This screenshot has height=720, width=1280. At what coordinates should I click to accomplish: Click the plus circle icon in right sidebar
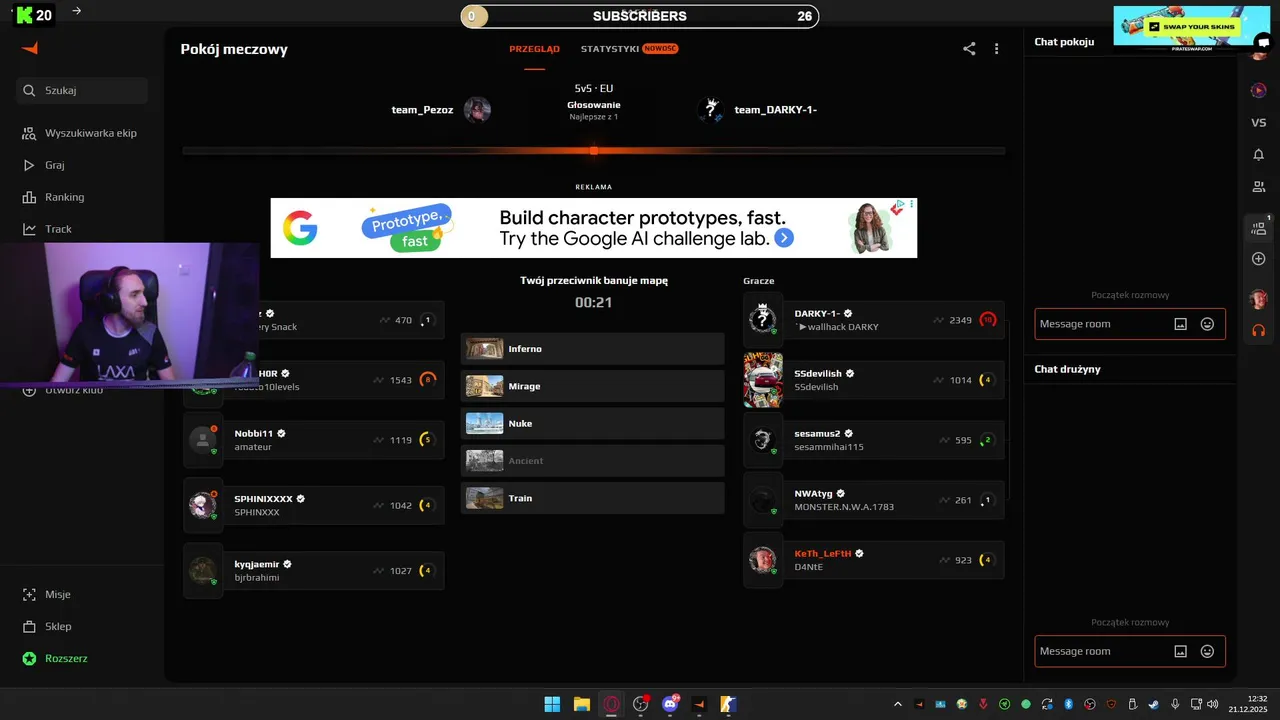[1258, 259]
